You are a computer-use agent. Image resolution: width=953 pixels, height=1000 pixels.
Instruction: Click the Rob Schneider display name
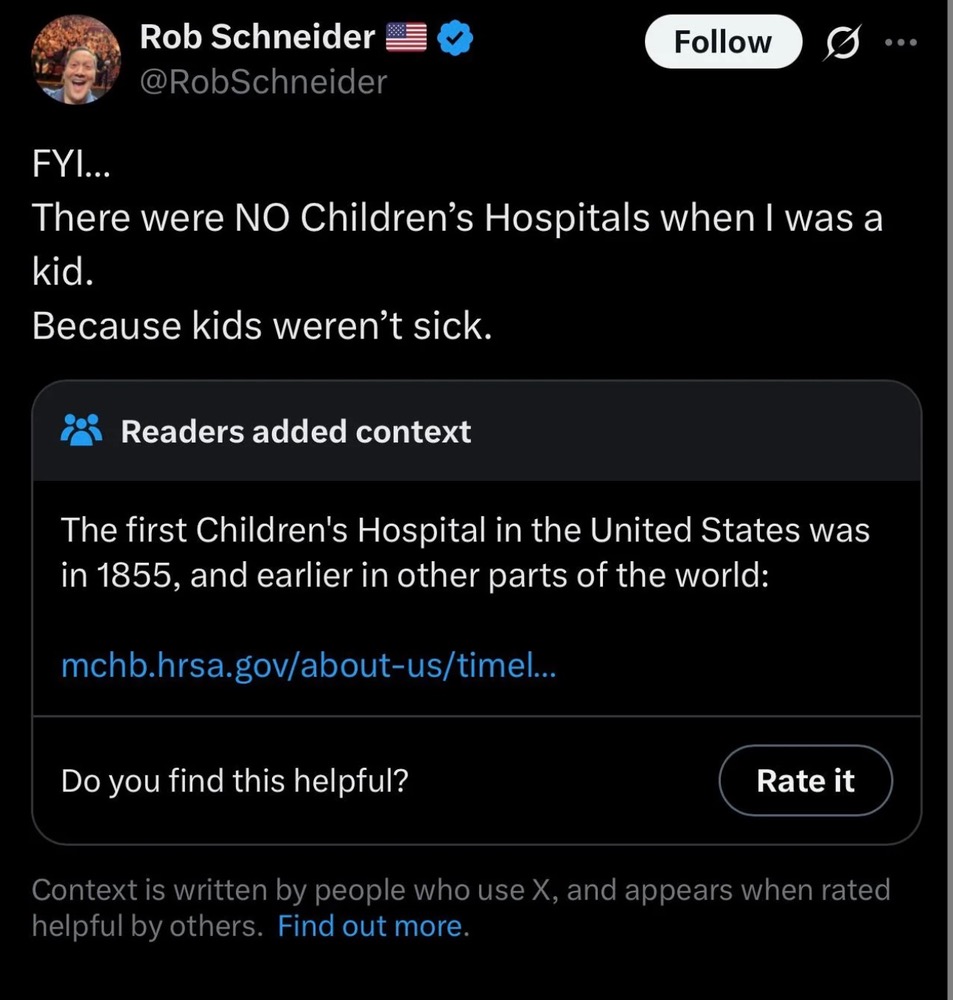[x=256, y=38]
